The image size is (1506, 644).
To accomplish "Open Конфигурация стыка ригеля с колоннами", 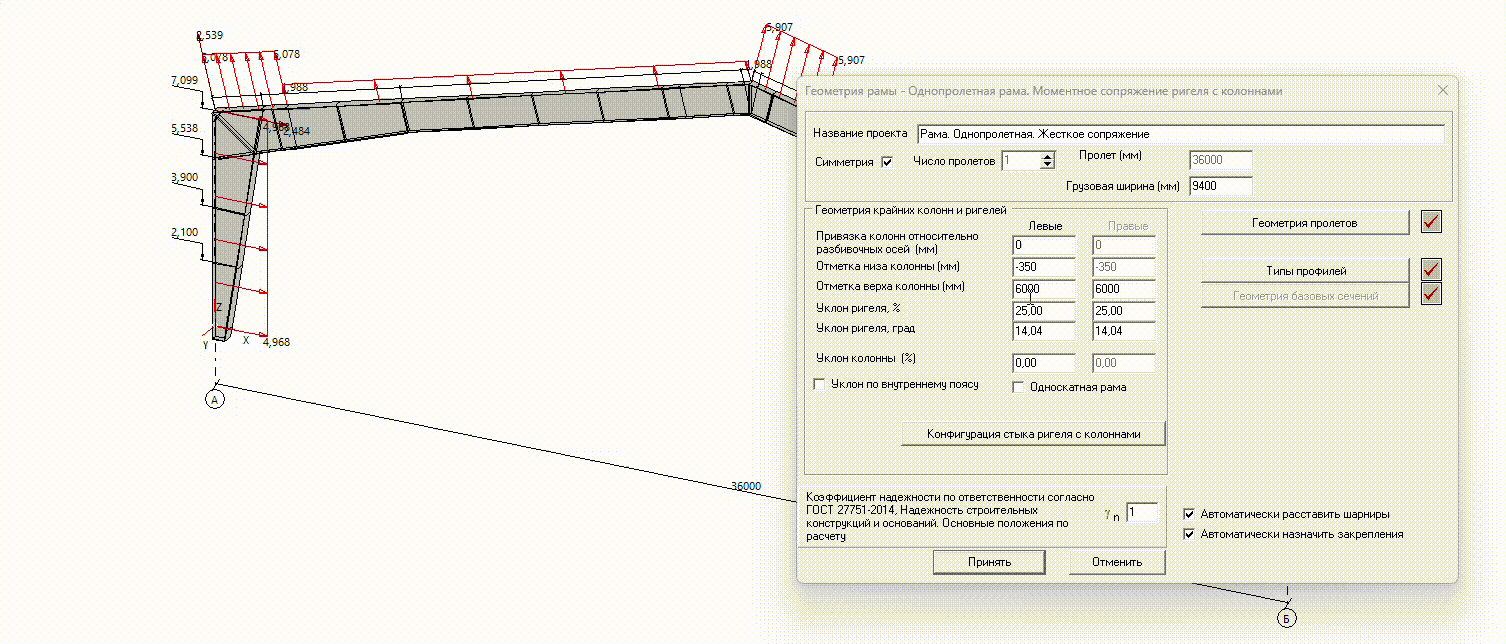I will click(x=1033, y=434).
